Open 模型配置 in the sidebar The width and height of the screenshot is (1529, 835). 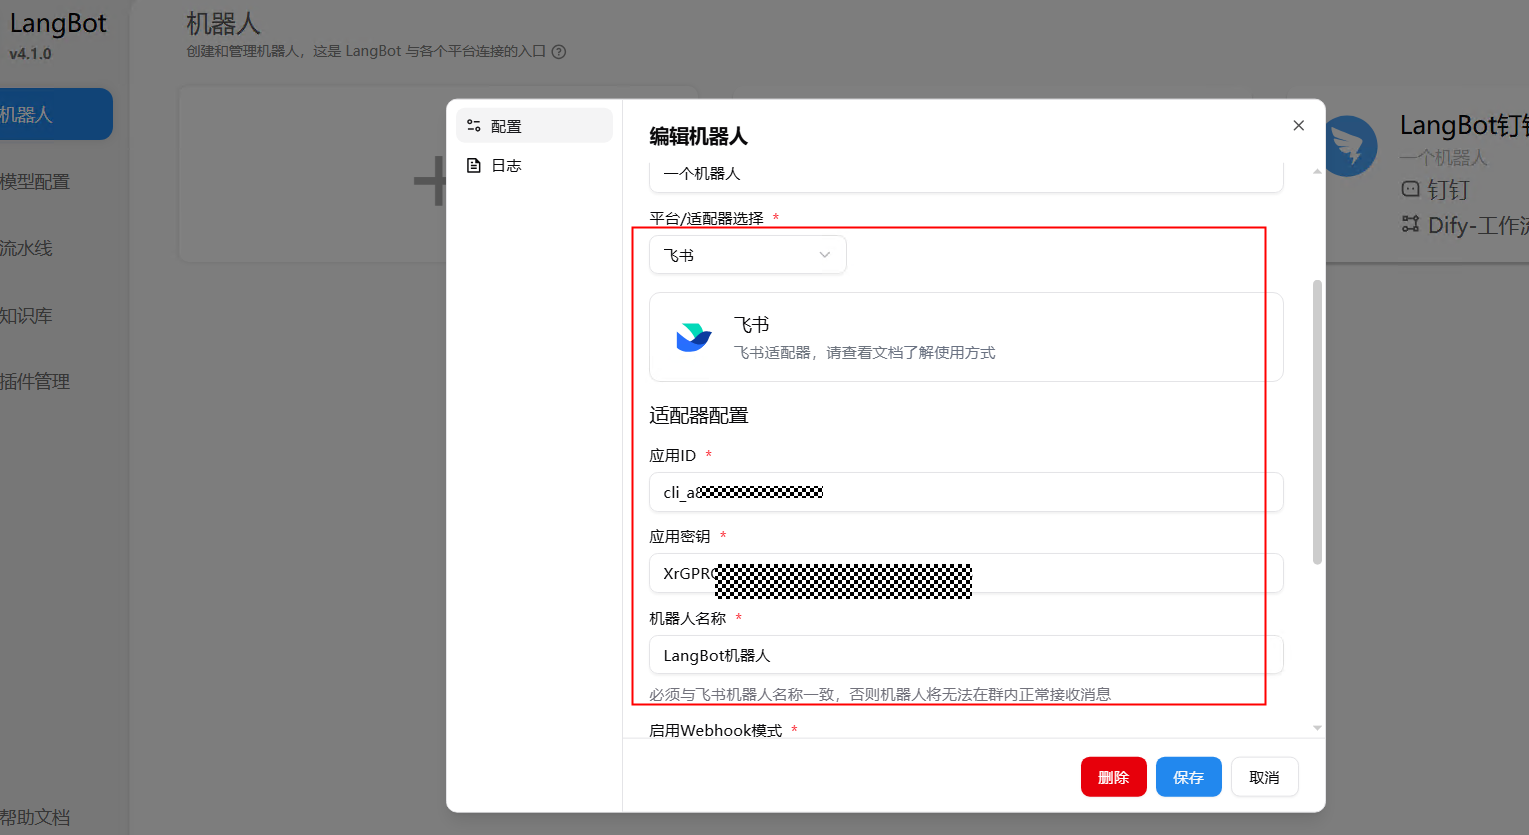click(35, 181)
